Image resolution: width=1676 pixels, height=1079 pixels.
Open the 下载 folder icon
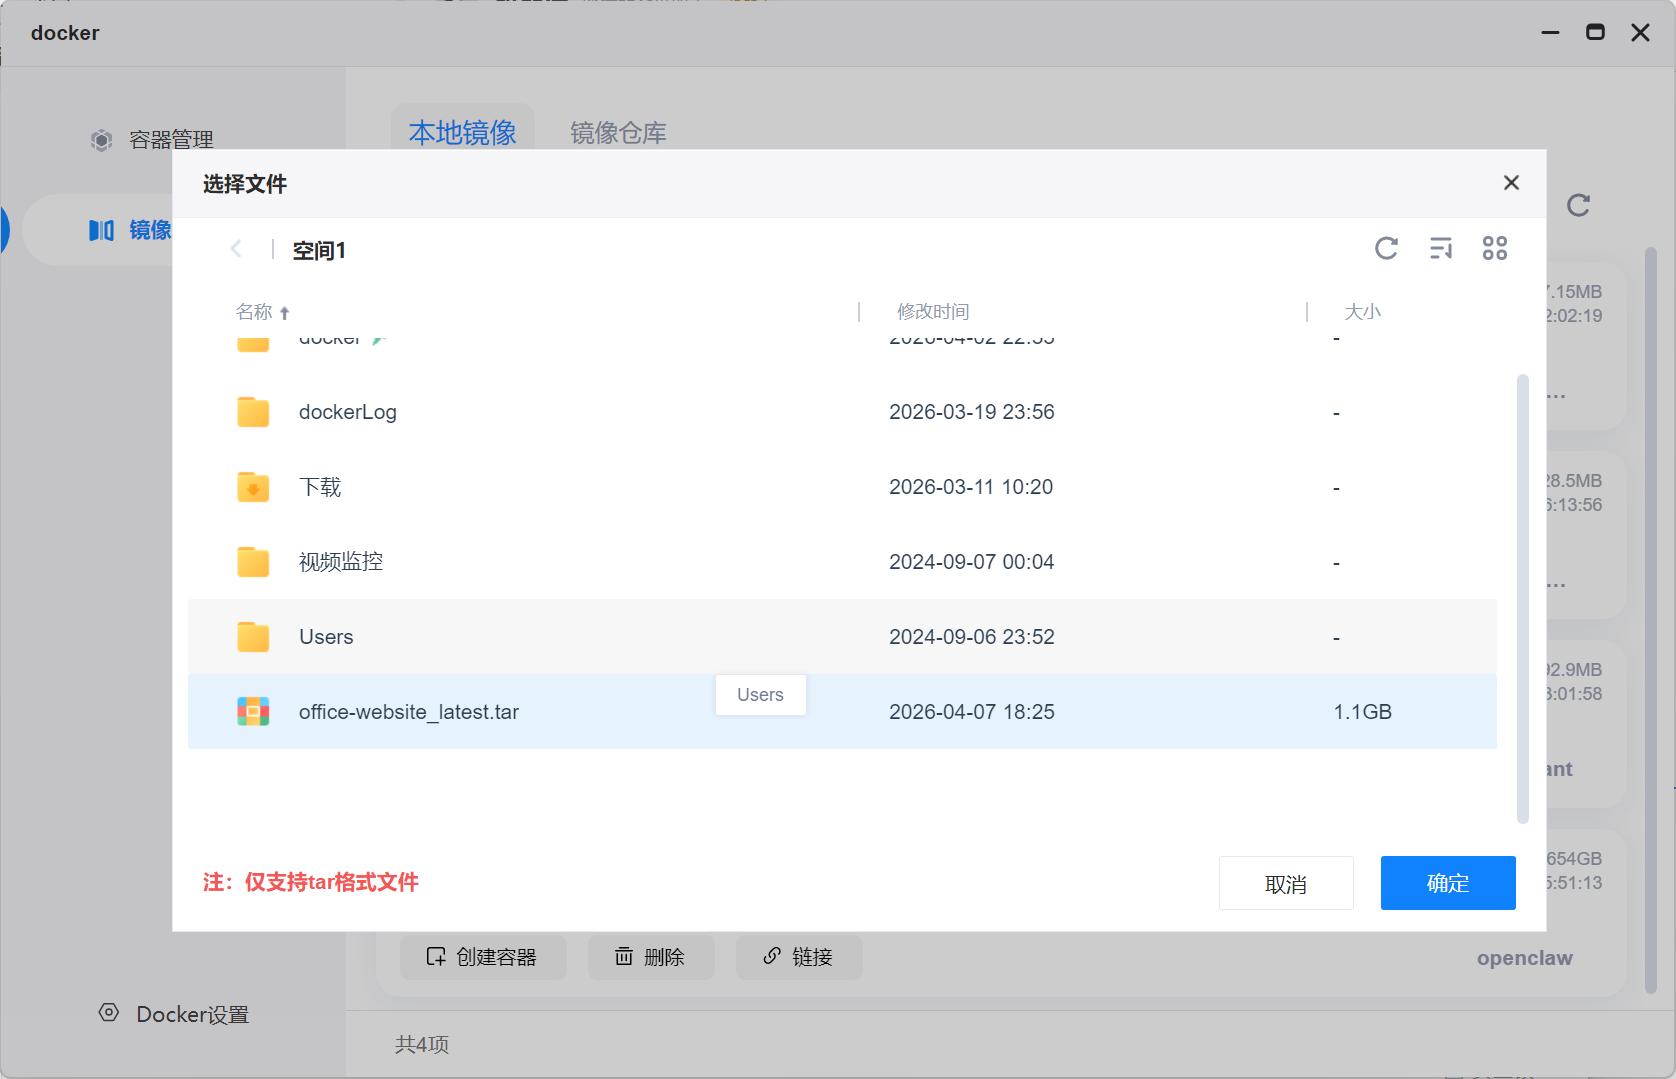tap(253, 487)
